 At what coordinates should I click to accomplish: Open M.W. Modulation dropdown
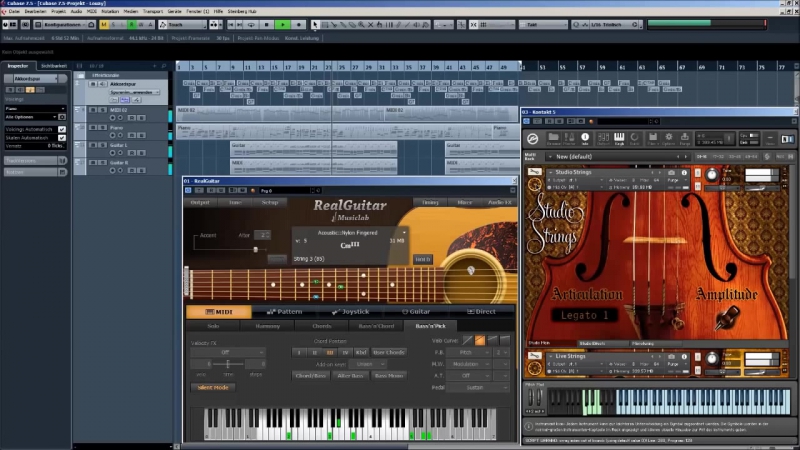469,364
